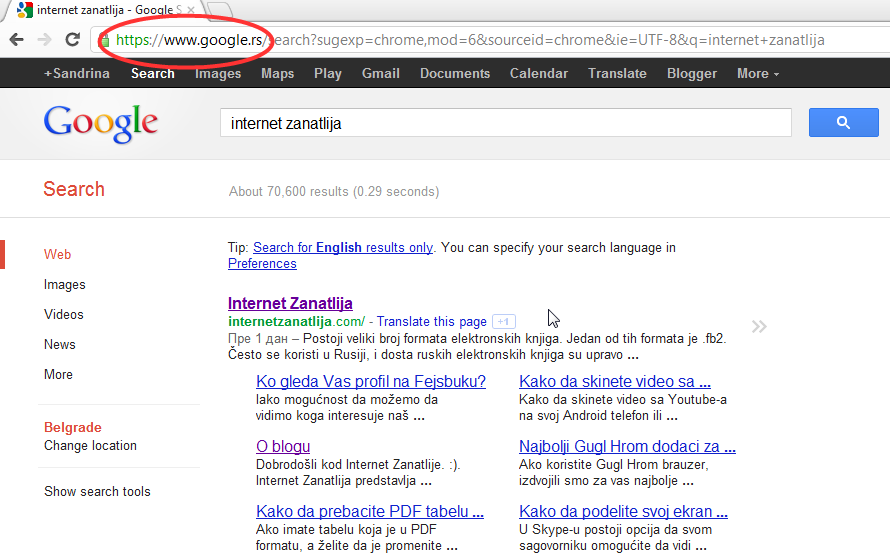Open the Preferences link

[262, 263]
